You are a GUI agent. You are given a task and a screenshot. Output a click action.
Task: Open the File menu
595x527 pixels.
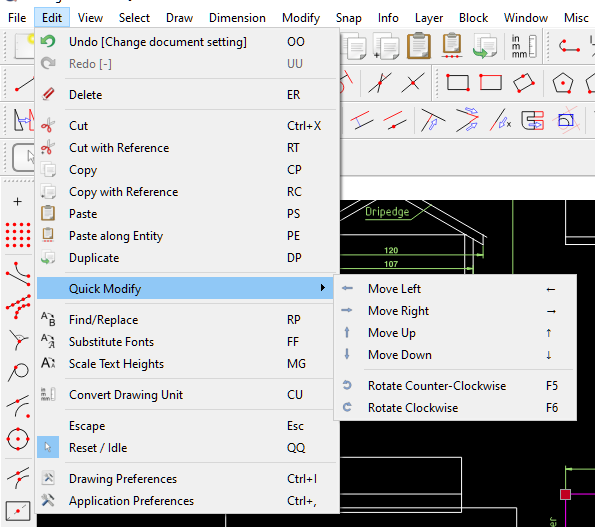[x=17, y=18]
